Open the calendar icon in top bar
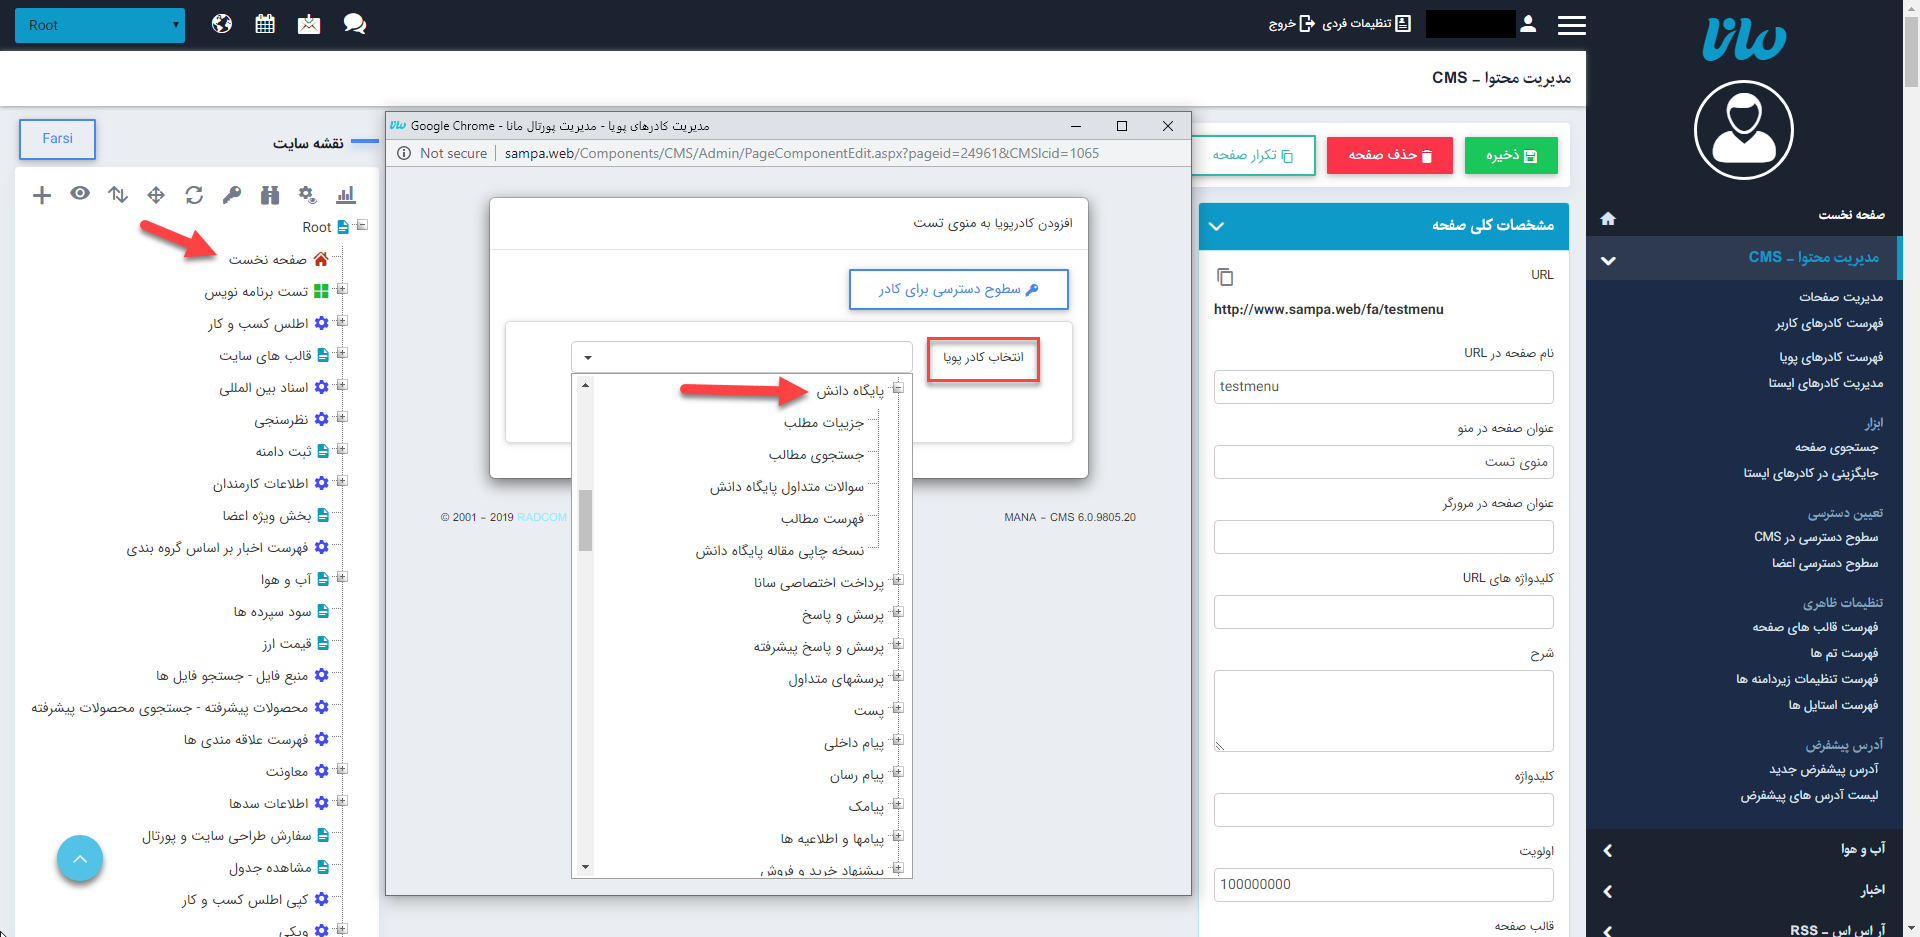 pyautogui.click(x=265, y=24)
